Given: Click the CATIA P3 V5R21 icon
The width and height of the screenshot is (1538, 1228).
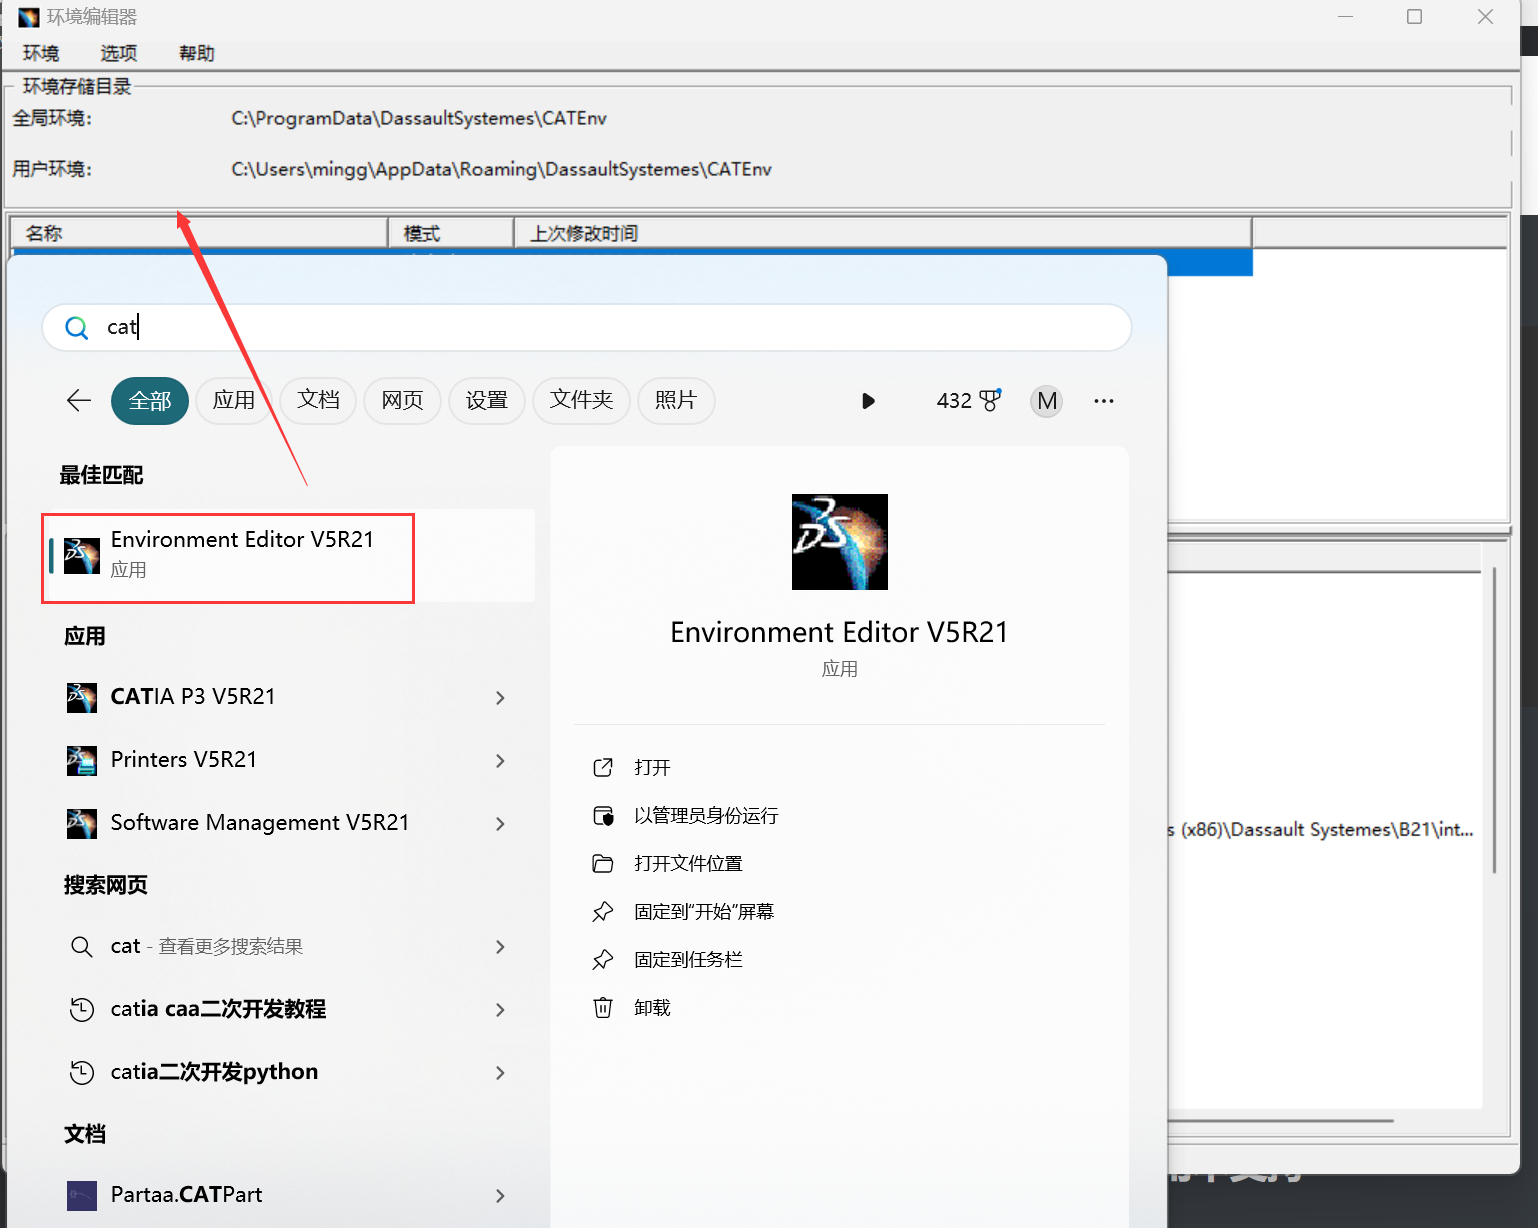Looking at the screenshot, I should [x=82, y=697].
